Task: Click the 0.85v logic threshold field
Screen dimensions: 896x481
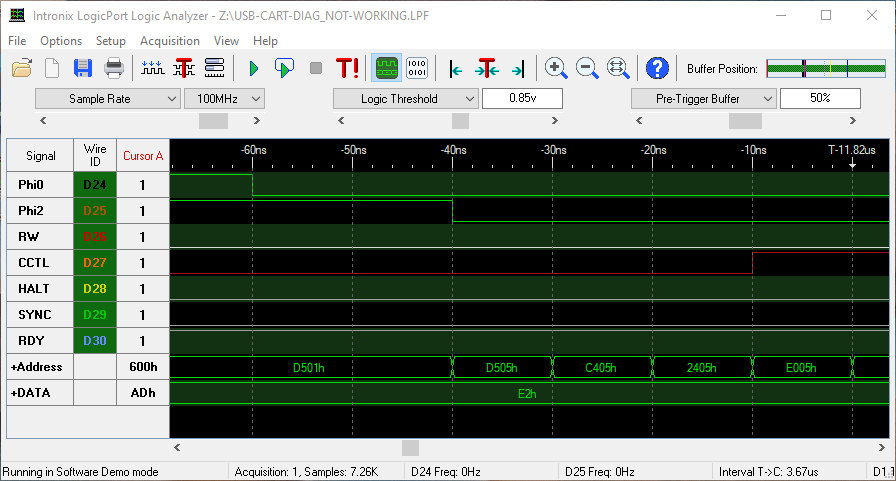Action: pos(521,99)
